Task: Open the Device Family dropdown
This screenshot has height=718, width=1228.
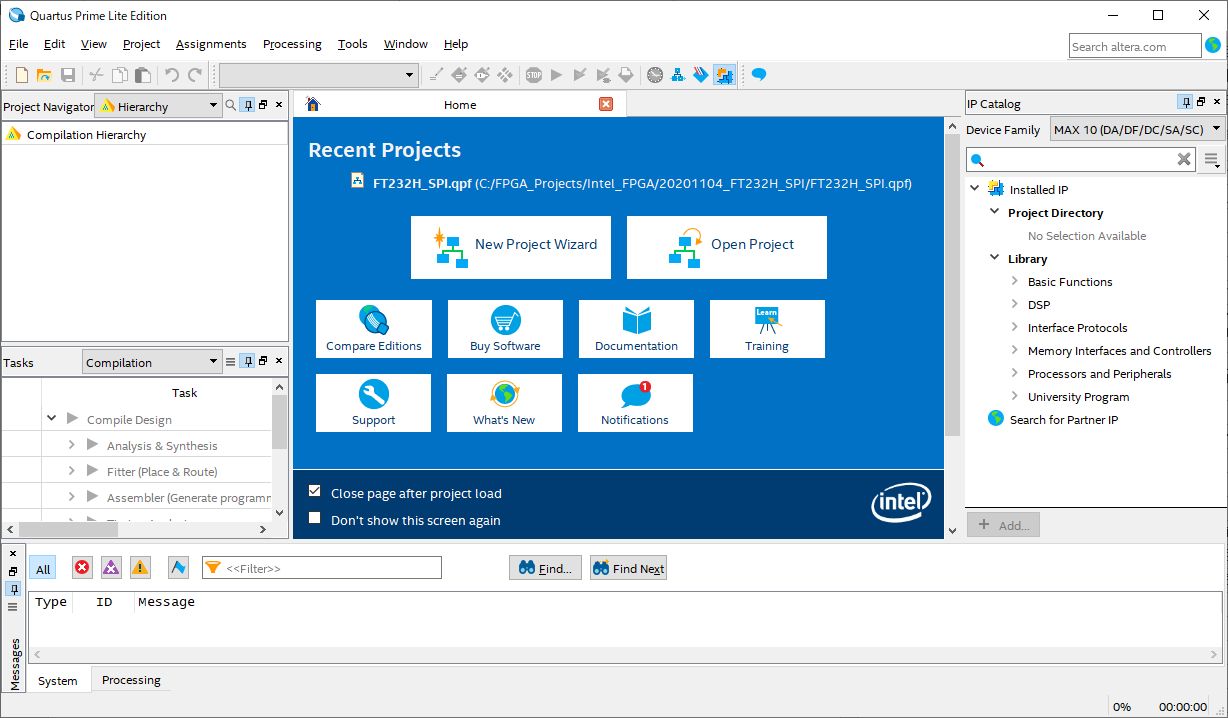Action: point(1137,130)
